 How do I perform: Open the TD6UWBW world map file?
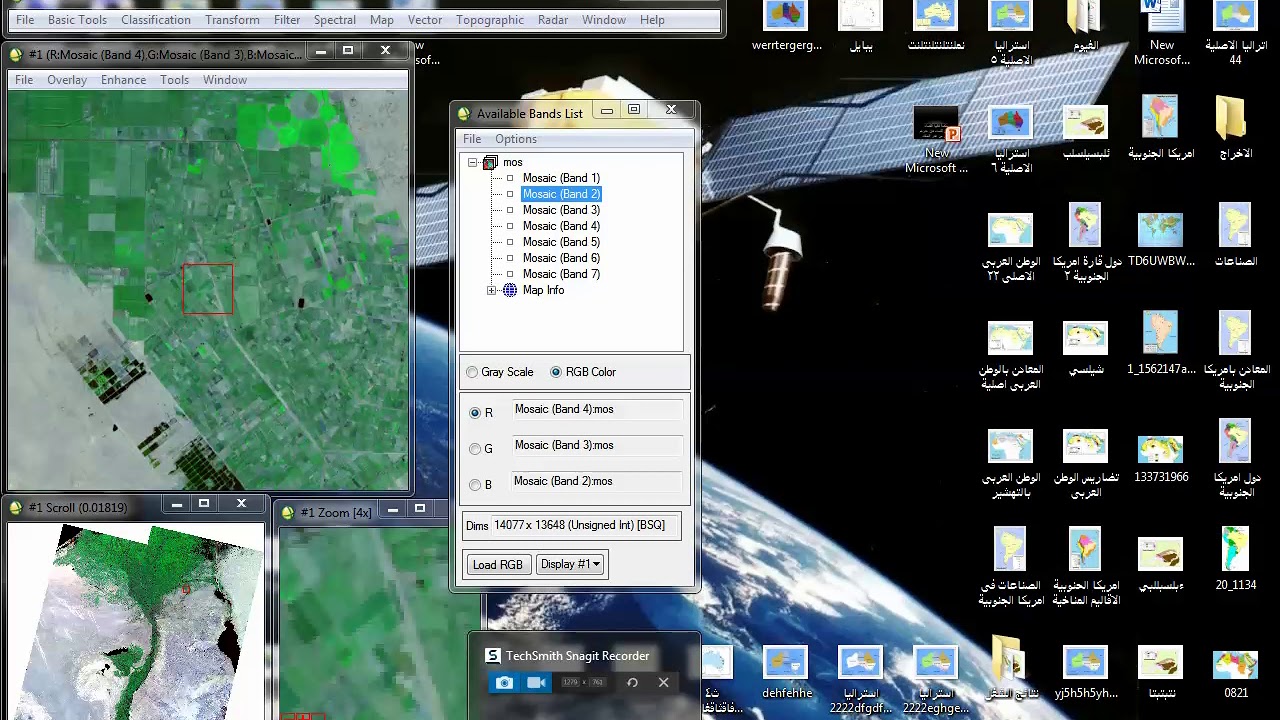click(x=1160, y=229)
